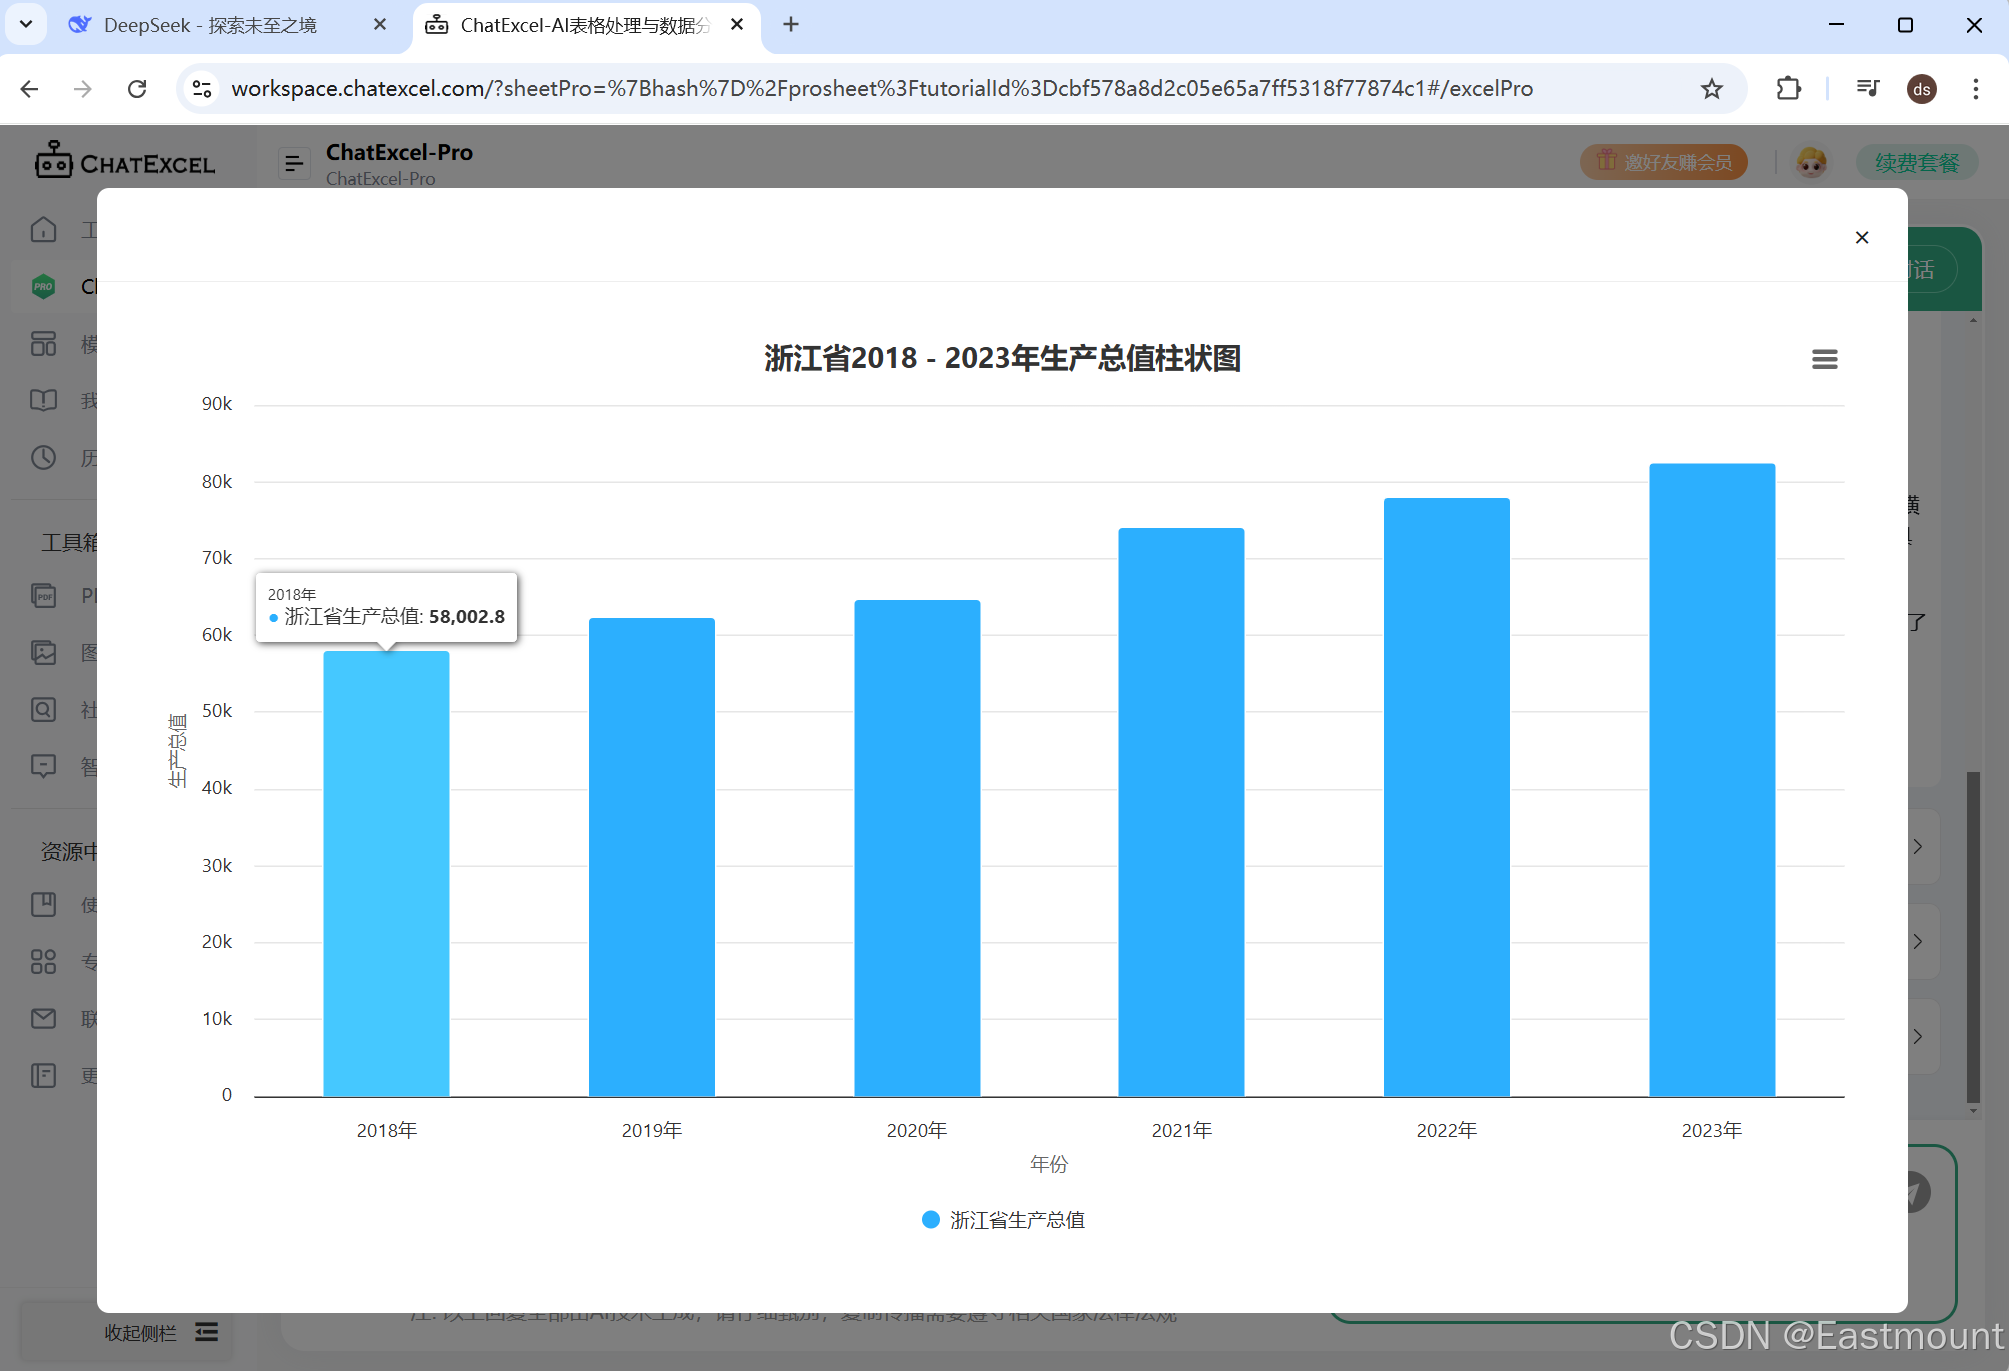Click the site information icon in address bar
2009x1371 pixels.
pyautogui.click(x=202, y=89)
